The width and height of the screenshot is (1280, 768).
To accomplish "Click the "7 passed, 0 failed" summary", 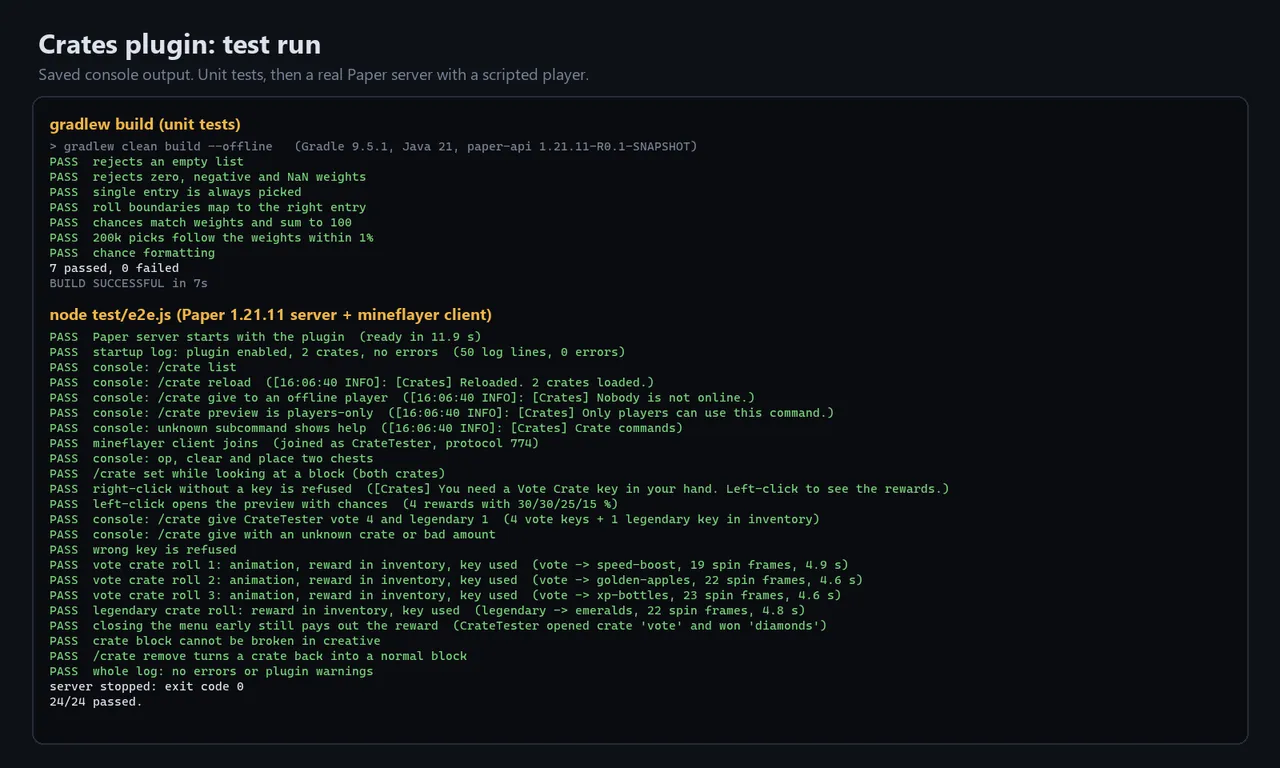I will (114, 268).
